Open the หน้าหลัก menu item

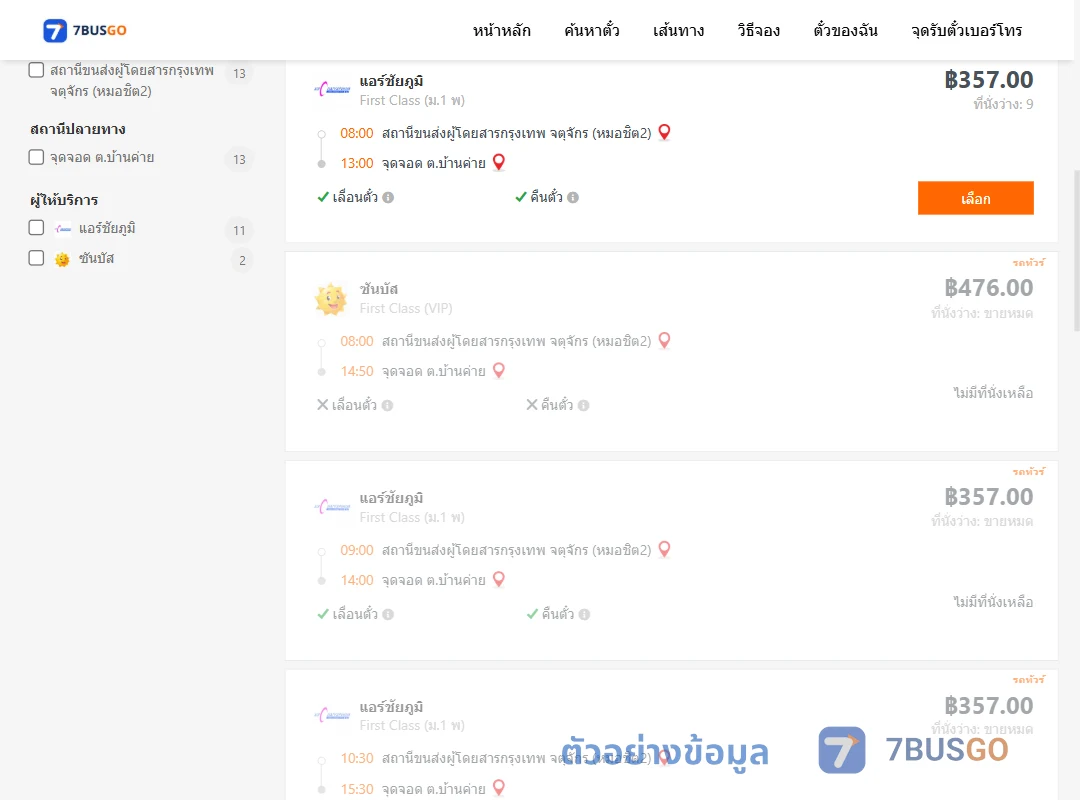tap(501, 30)
